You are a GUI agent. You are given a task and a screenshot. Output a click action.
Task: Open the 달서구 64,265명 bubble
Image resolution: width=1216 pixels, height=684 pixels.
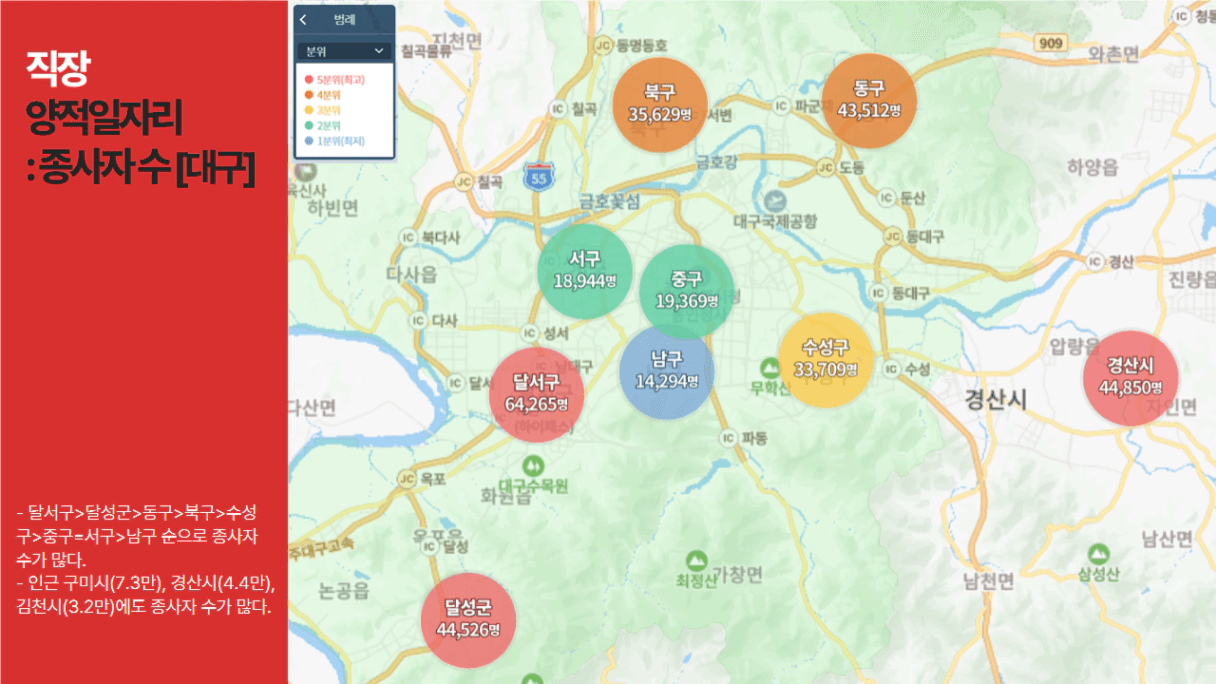pyautogui.click(x=537, y=394)
